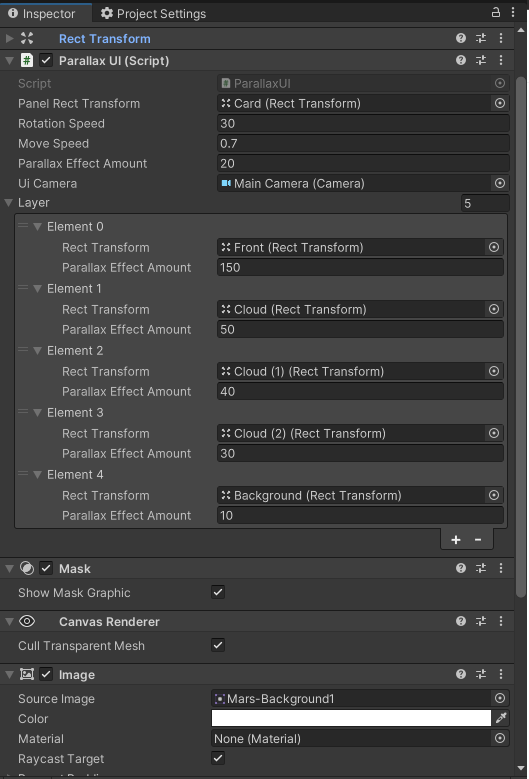The image size is (529, 779).
Task: Collapse Element 4 foldout
Action: 37,475
